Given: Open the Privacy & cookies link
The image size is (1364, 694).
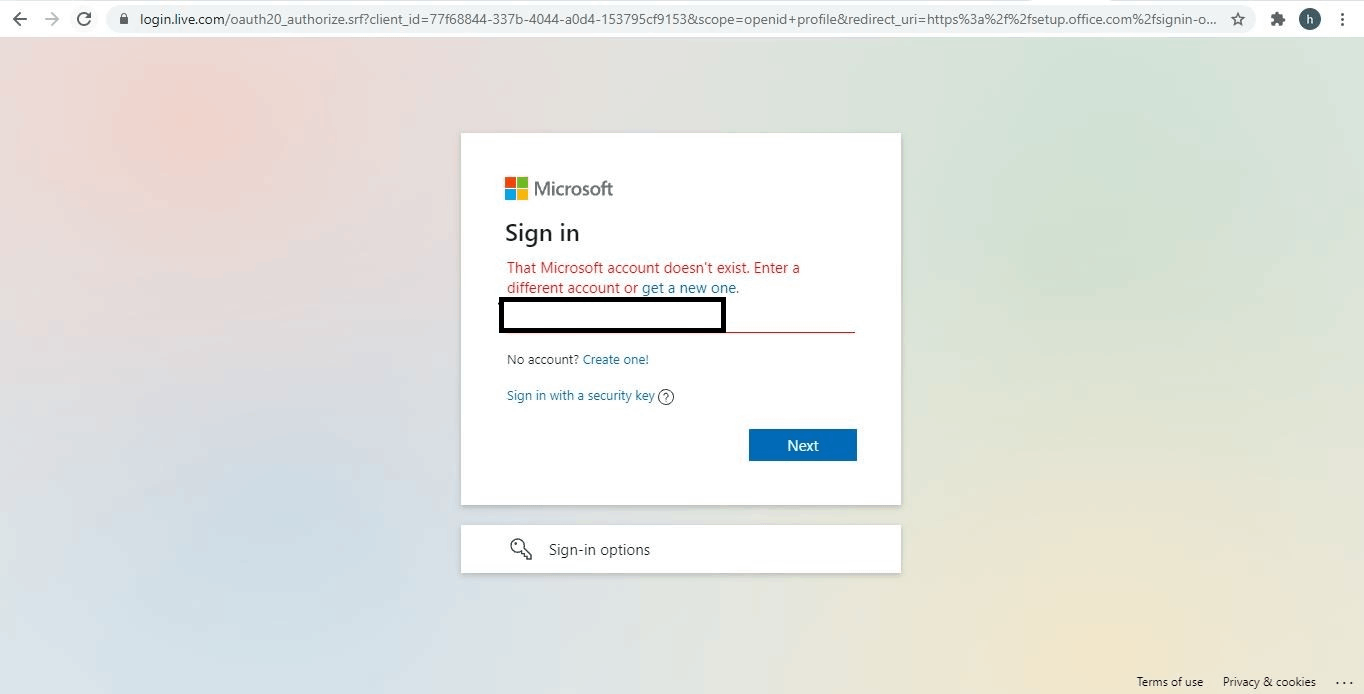Looking at the screenshot, I should (1269, 682).
